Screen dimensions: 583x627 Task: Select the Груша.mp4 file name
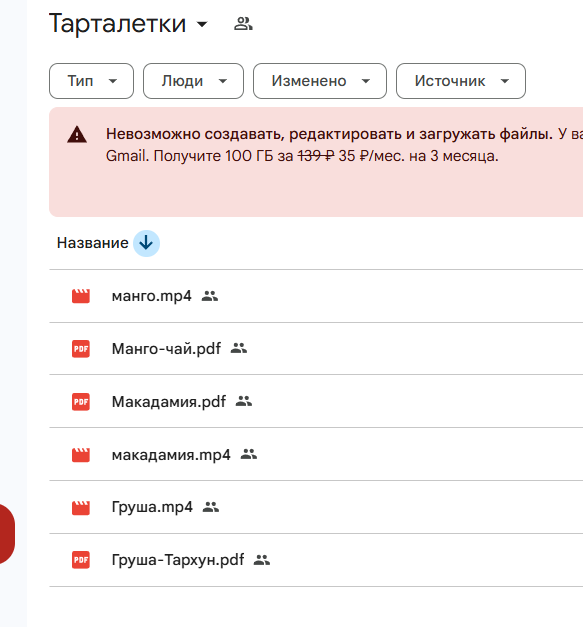[x=152, y=507]
